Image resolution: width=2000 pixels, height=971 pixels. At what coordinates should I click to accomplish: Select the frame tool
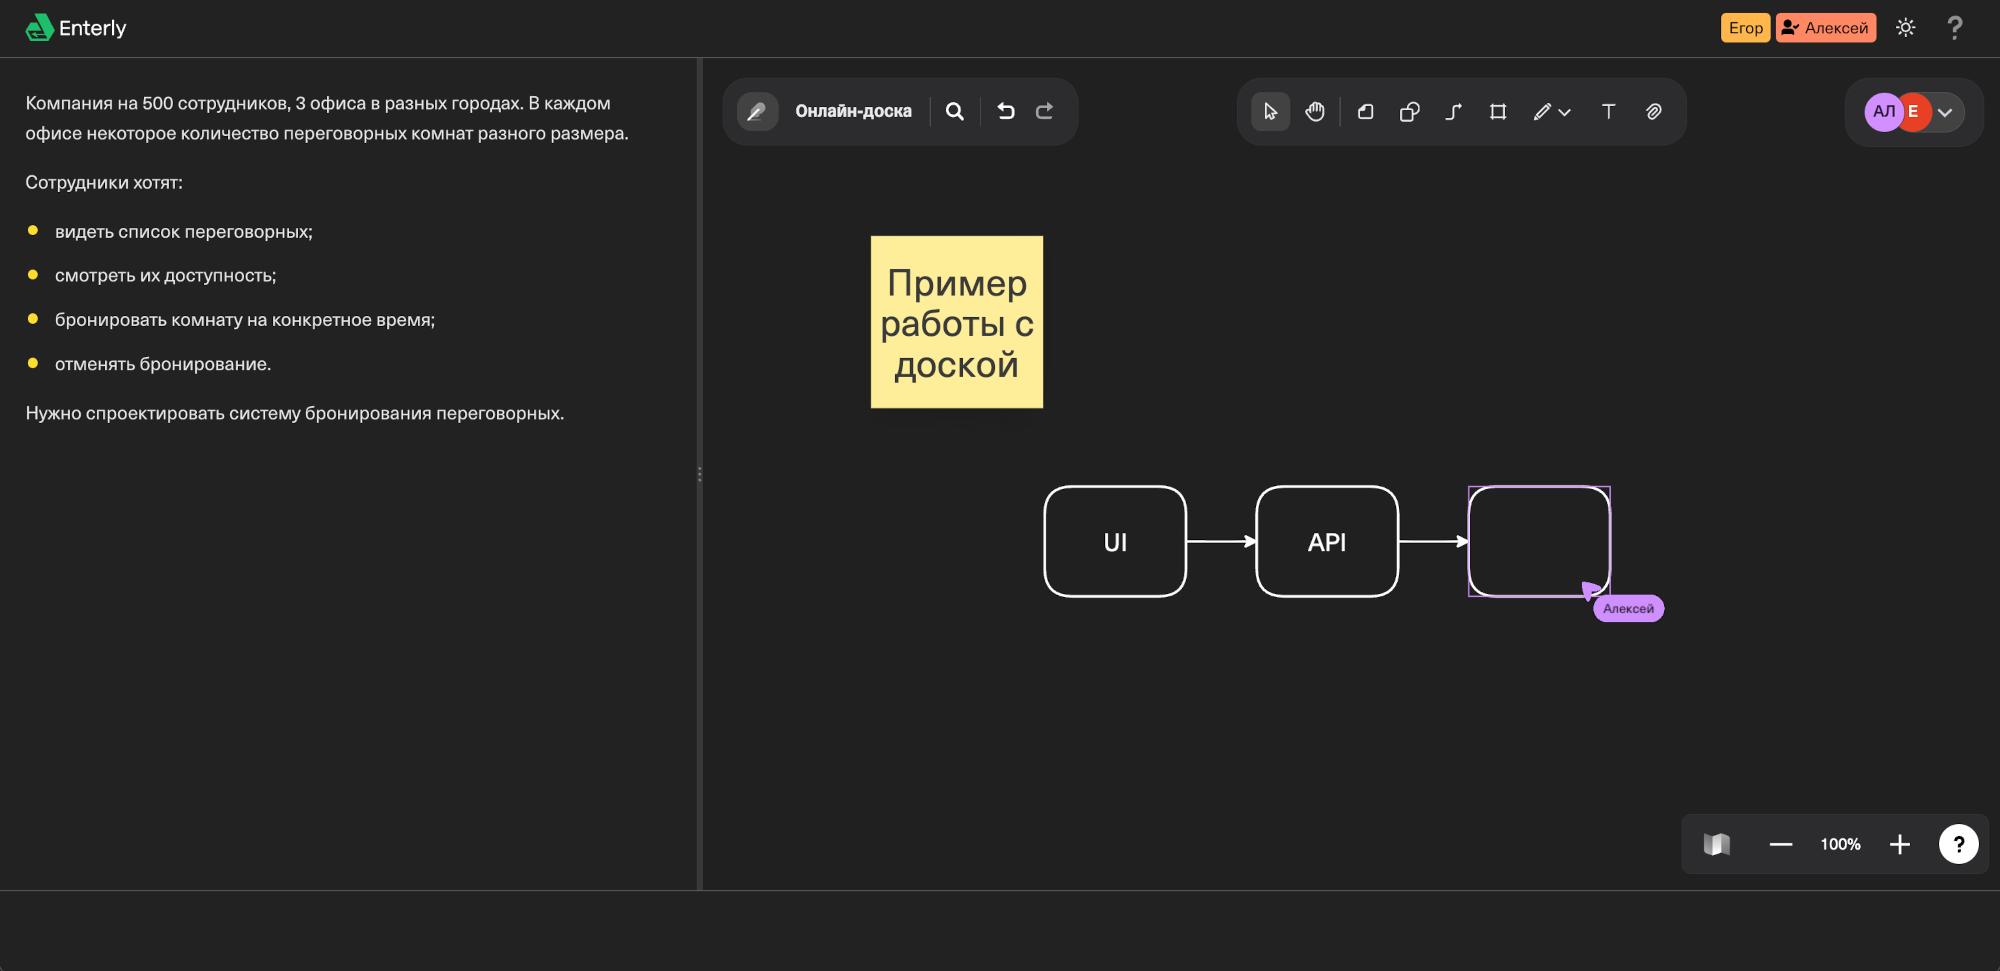tap(1498, 112)
